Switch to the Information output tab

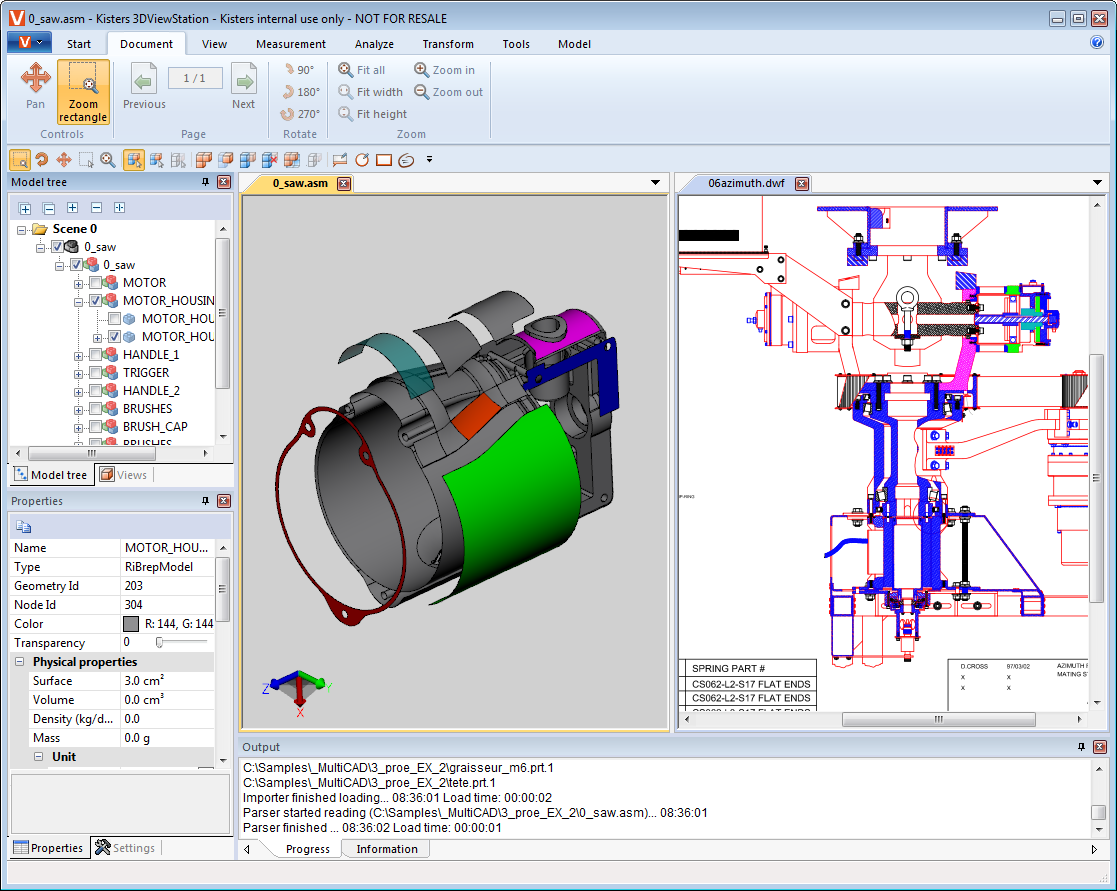tap(386, 849)
